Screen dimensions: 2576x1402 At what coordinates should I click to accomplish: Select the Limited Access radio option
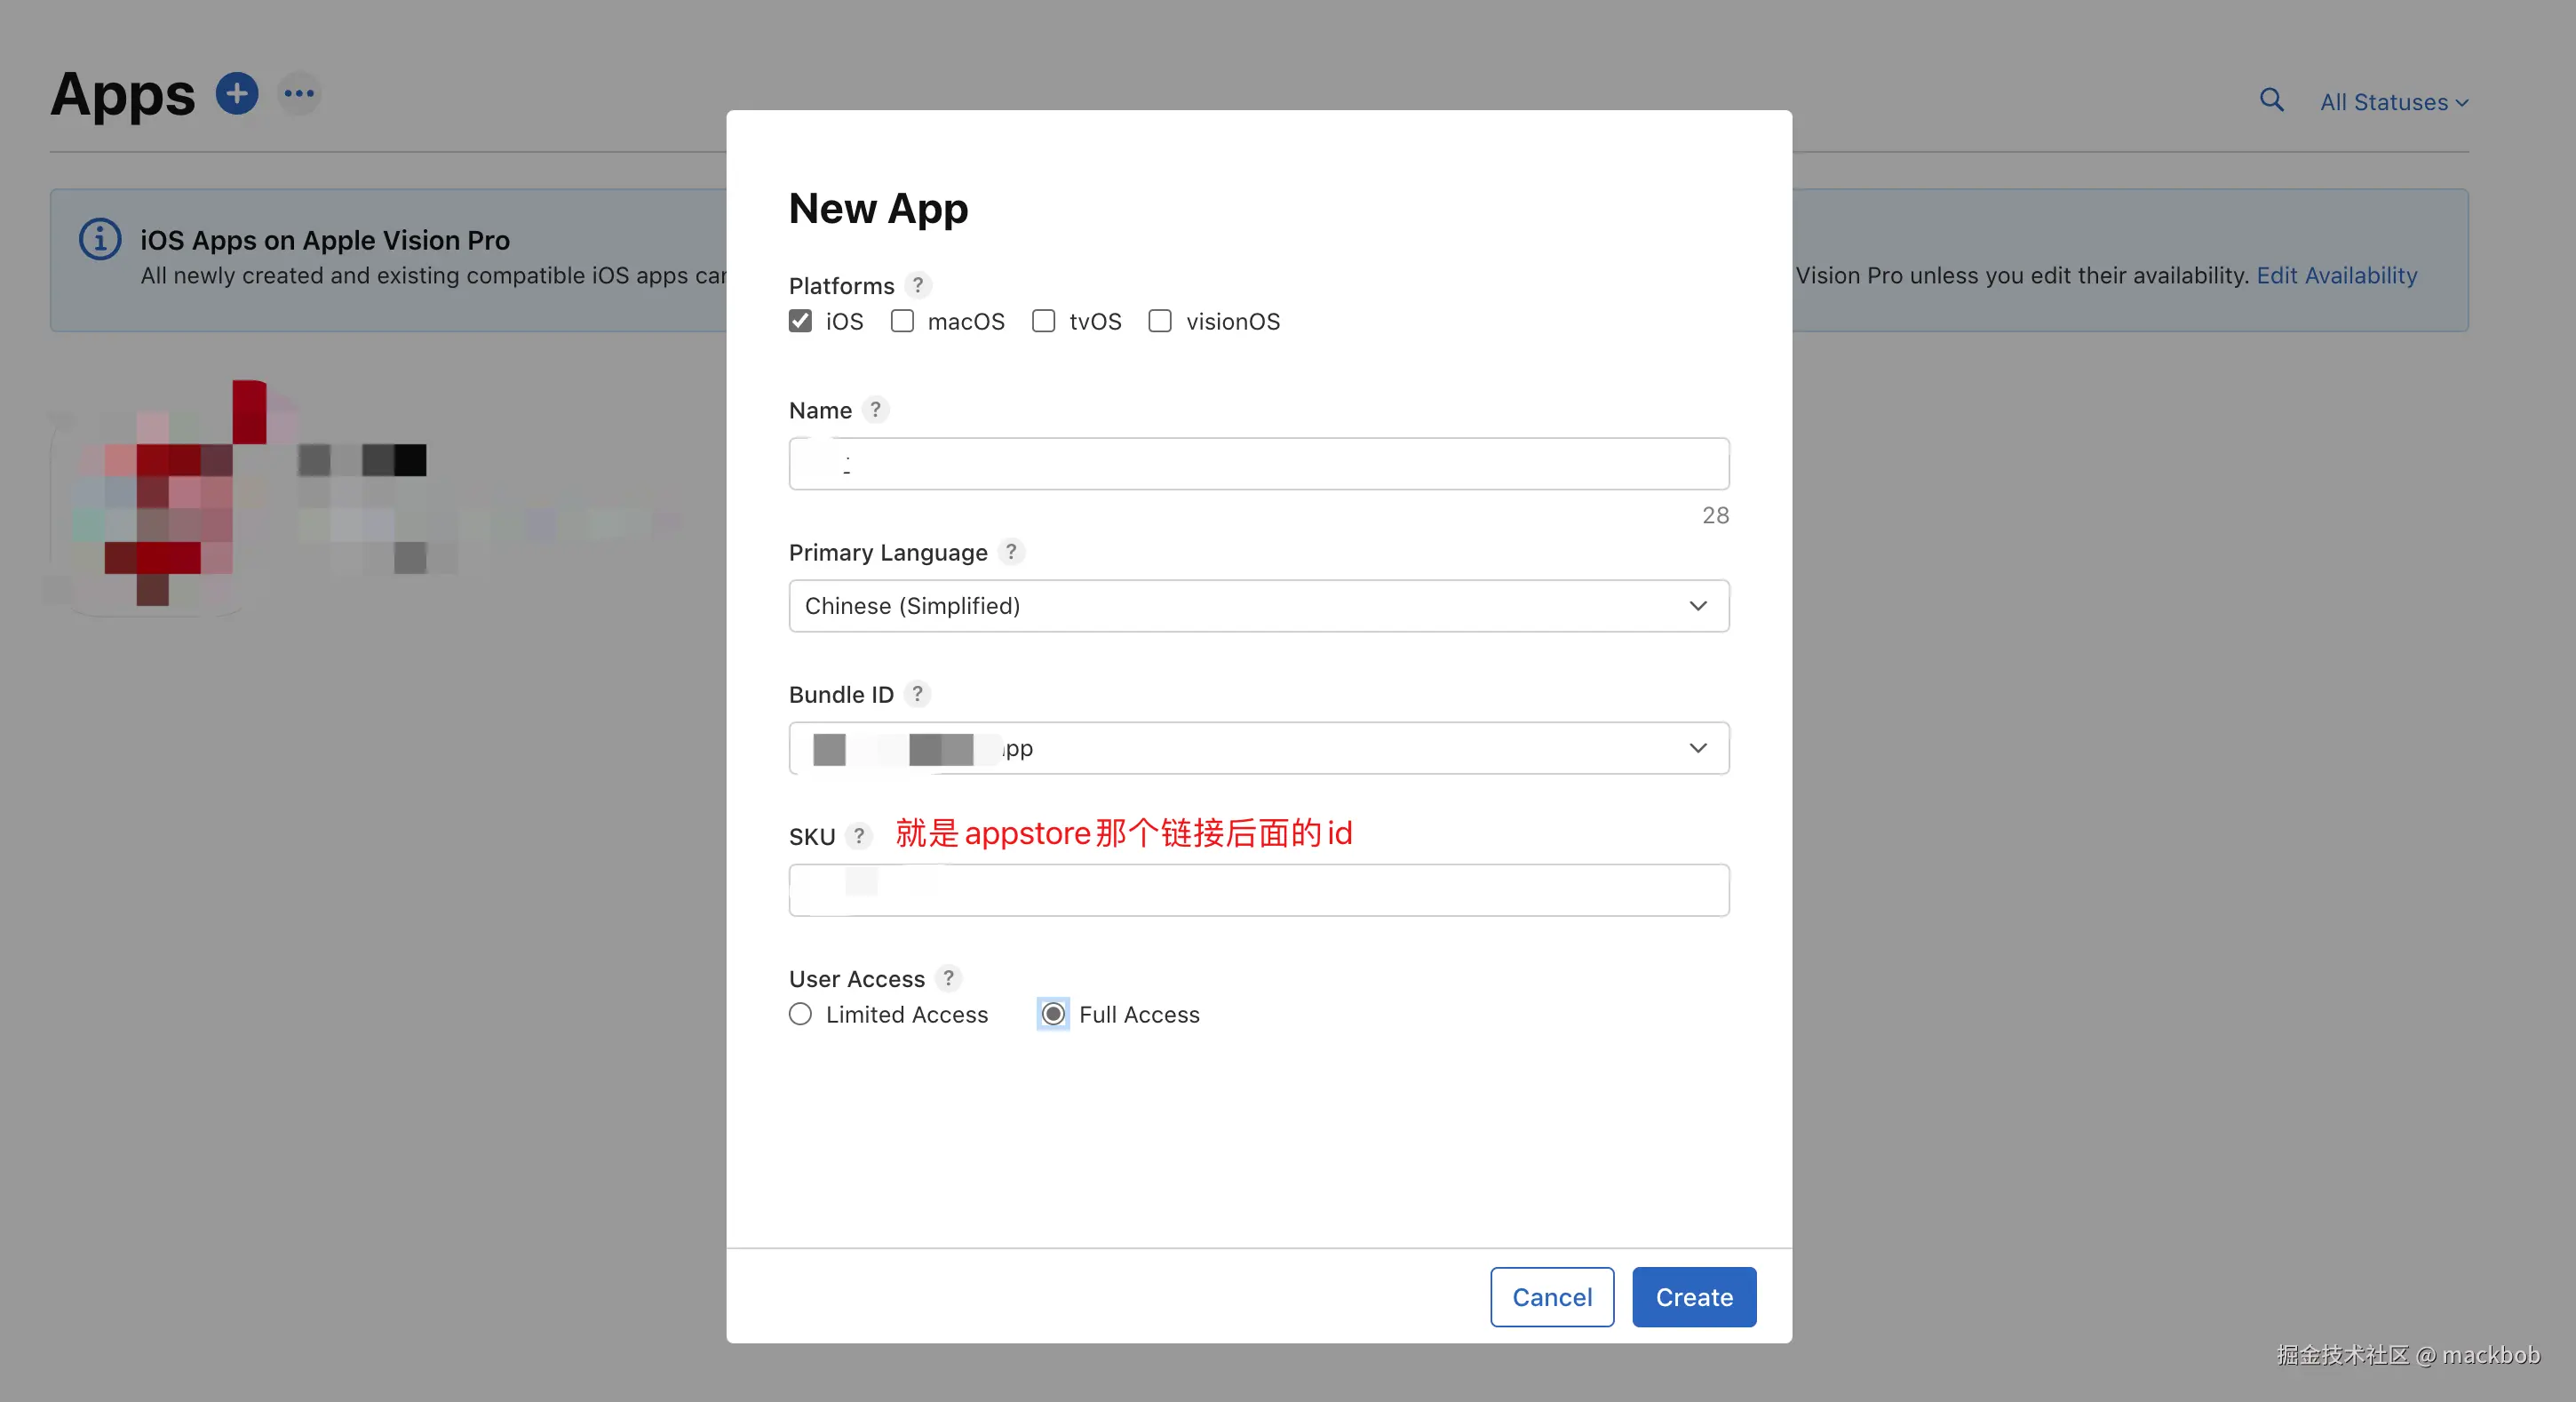800,1014
